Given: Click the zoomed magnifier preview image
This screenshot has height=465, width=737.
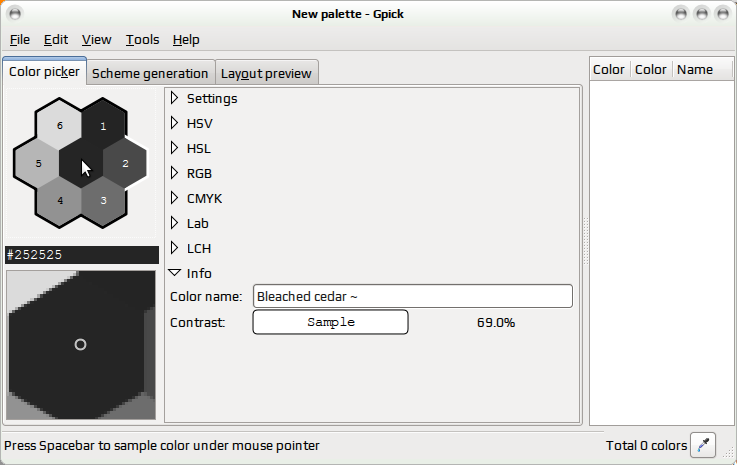Looking at the screenshot, I should click(x=81, y=345).
